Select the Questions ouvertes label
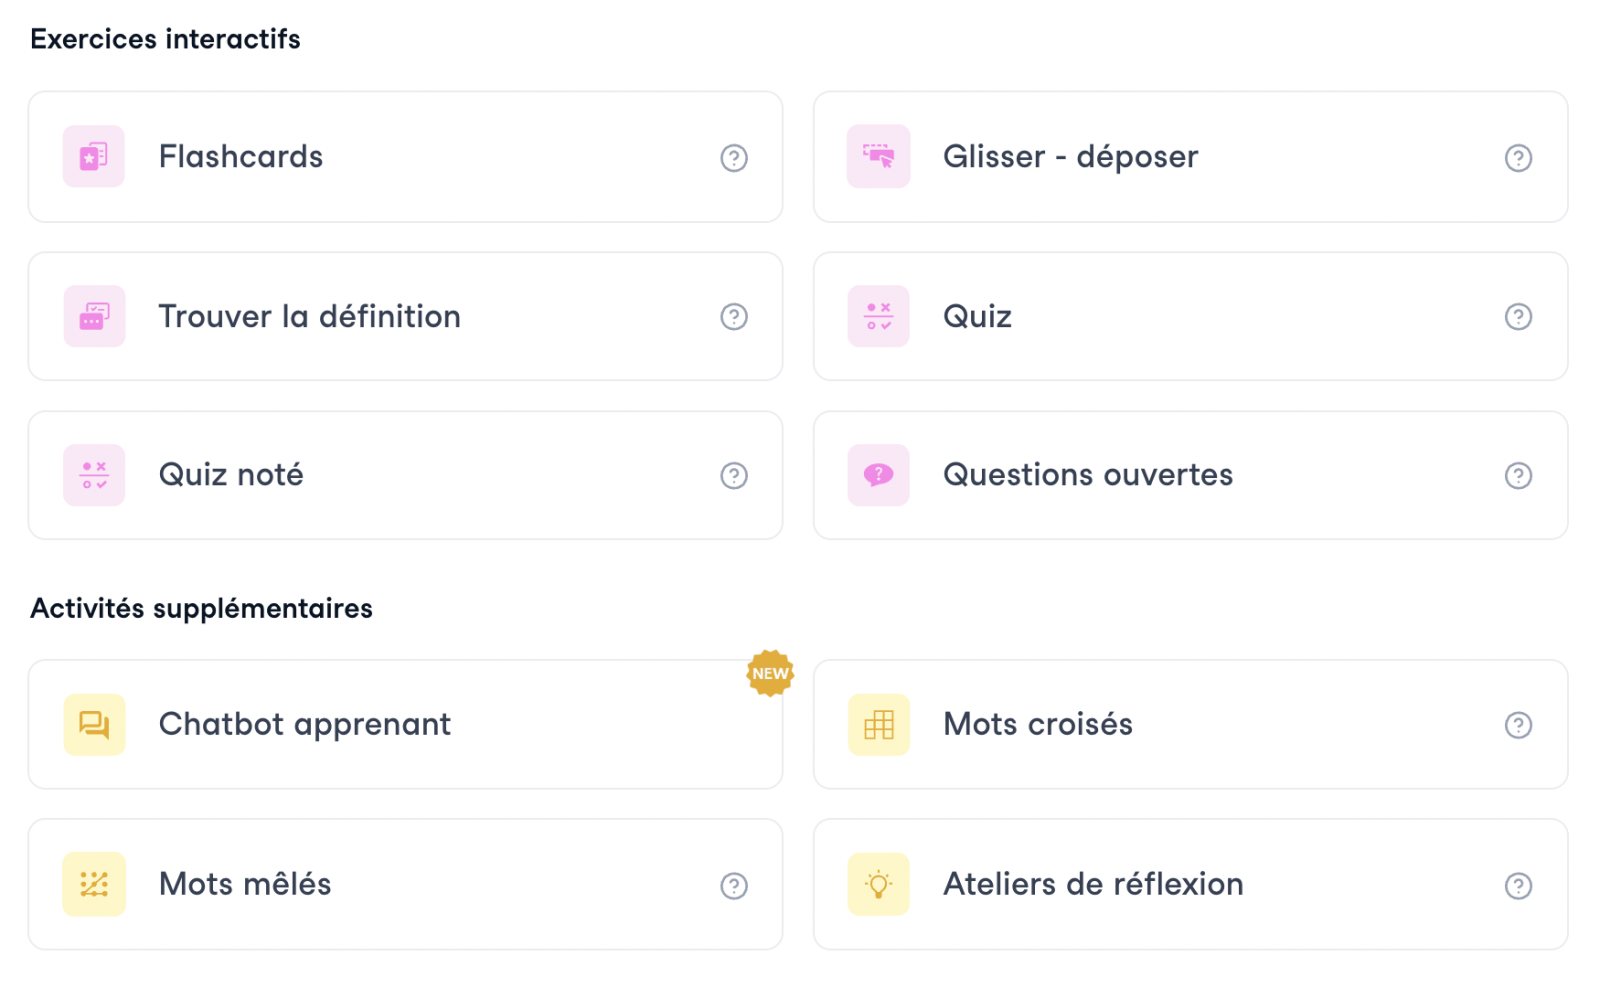Image resolution: width=1600 pixels, height=998 pixels. point(1087,475)
